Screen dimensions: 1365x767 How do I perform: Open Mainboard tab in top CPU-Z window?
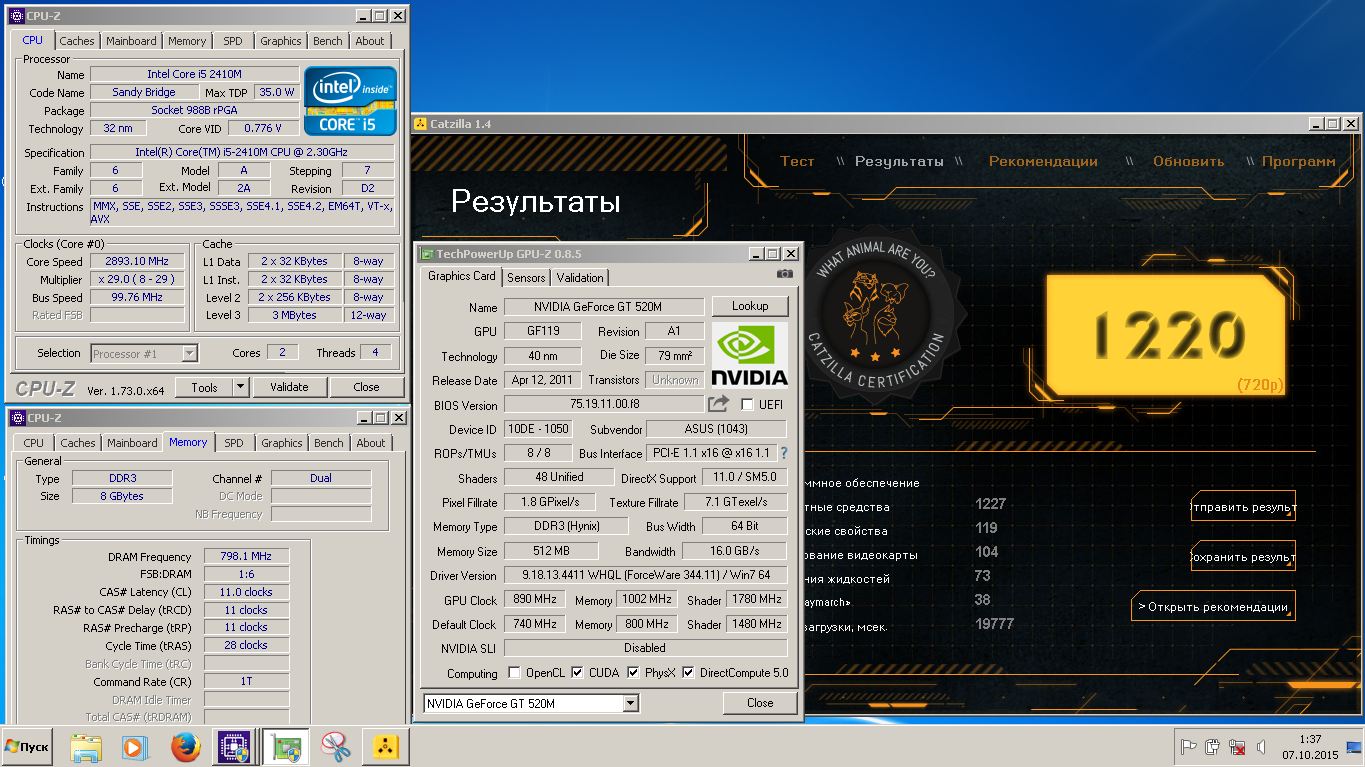(x=131, y=41)
